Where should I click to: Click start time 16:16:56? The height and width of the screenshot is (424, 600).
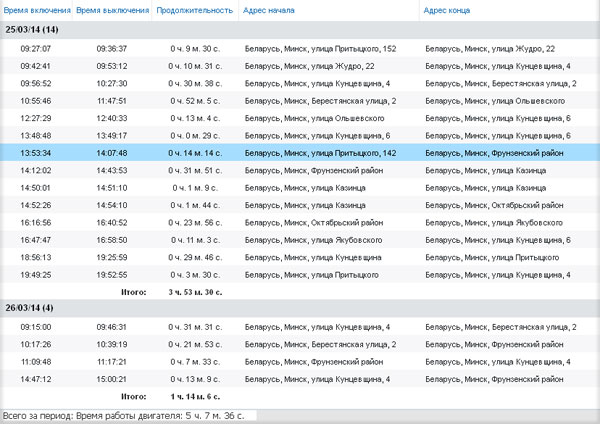pyautogui.click(x=36, y=223)
